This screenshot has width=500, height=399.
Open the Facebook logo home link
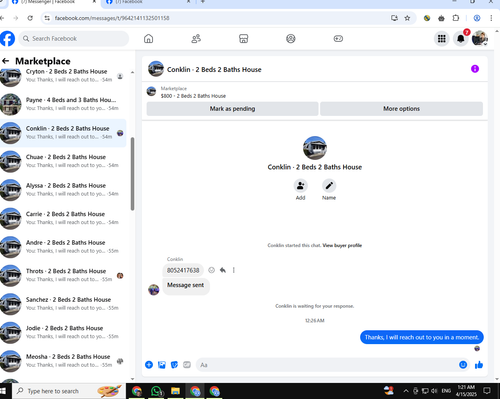point(7,39)
